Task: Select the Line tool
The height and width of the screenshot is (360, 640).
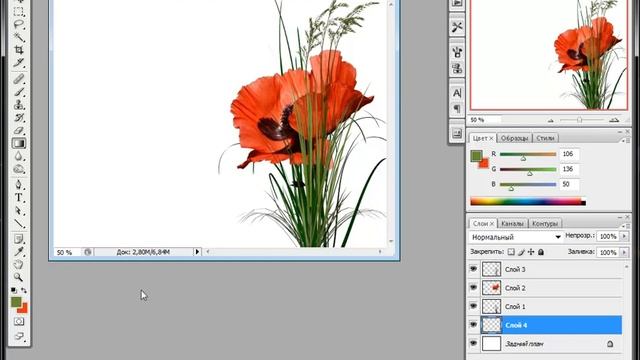Action: coord(19,223)
